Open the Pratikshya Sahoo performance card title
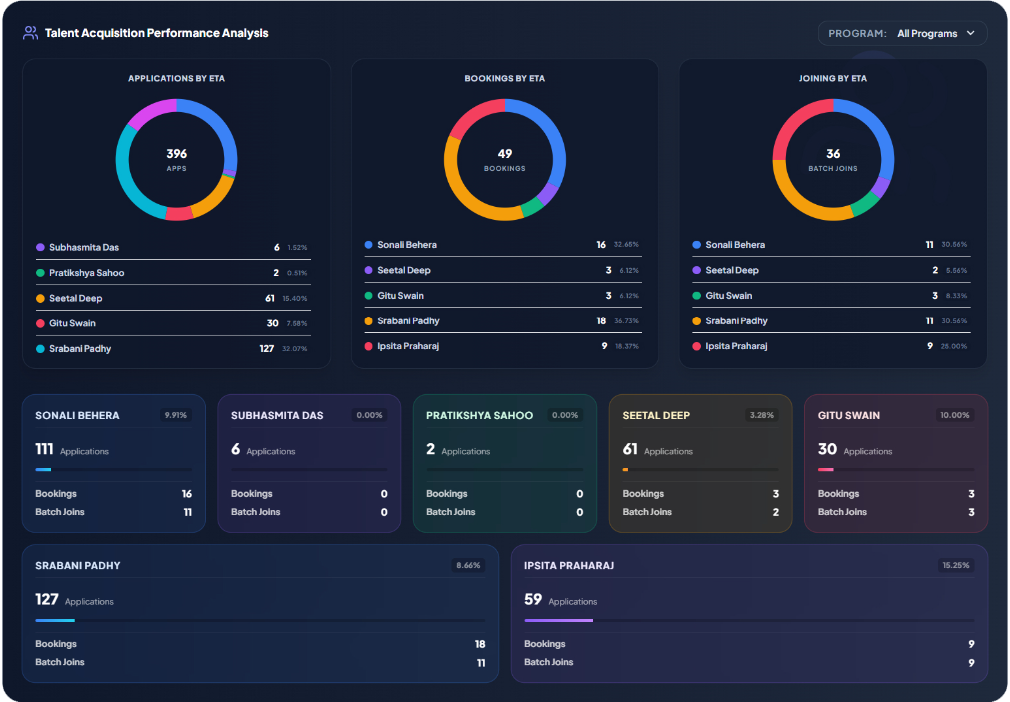 [479, 415]
